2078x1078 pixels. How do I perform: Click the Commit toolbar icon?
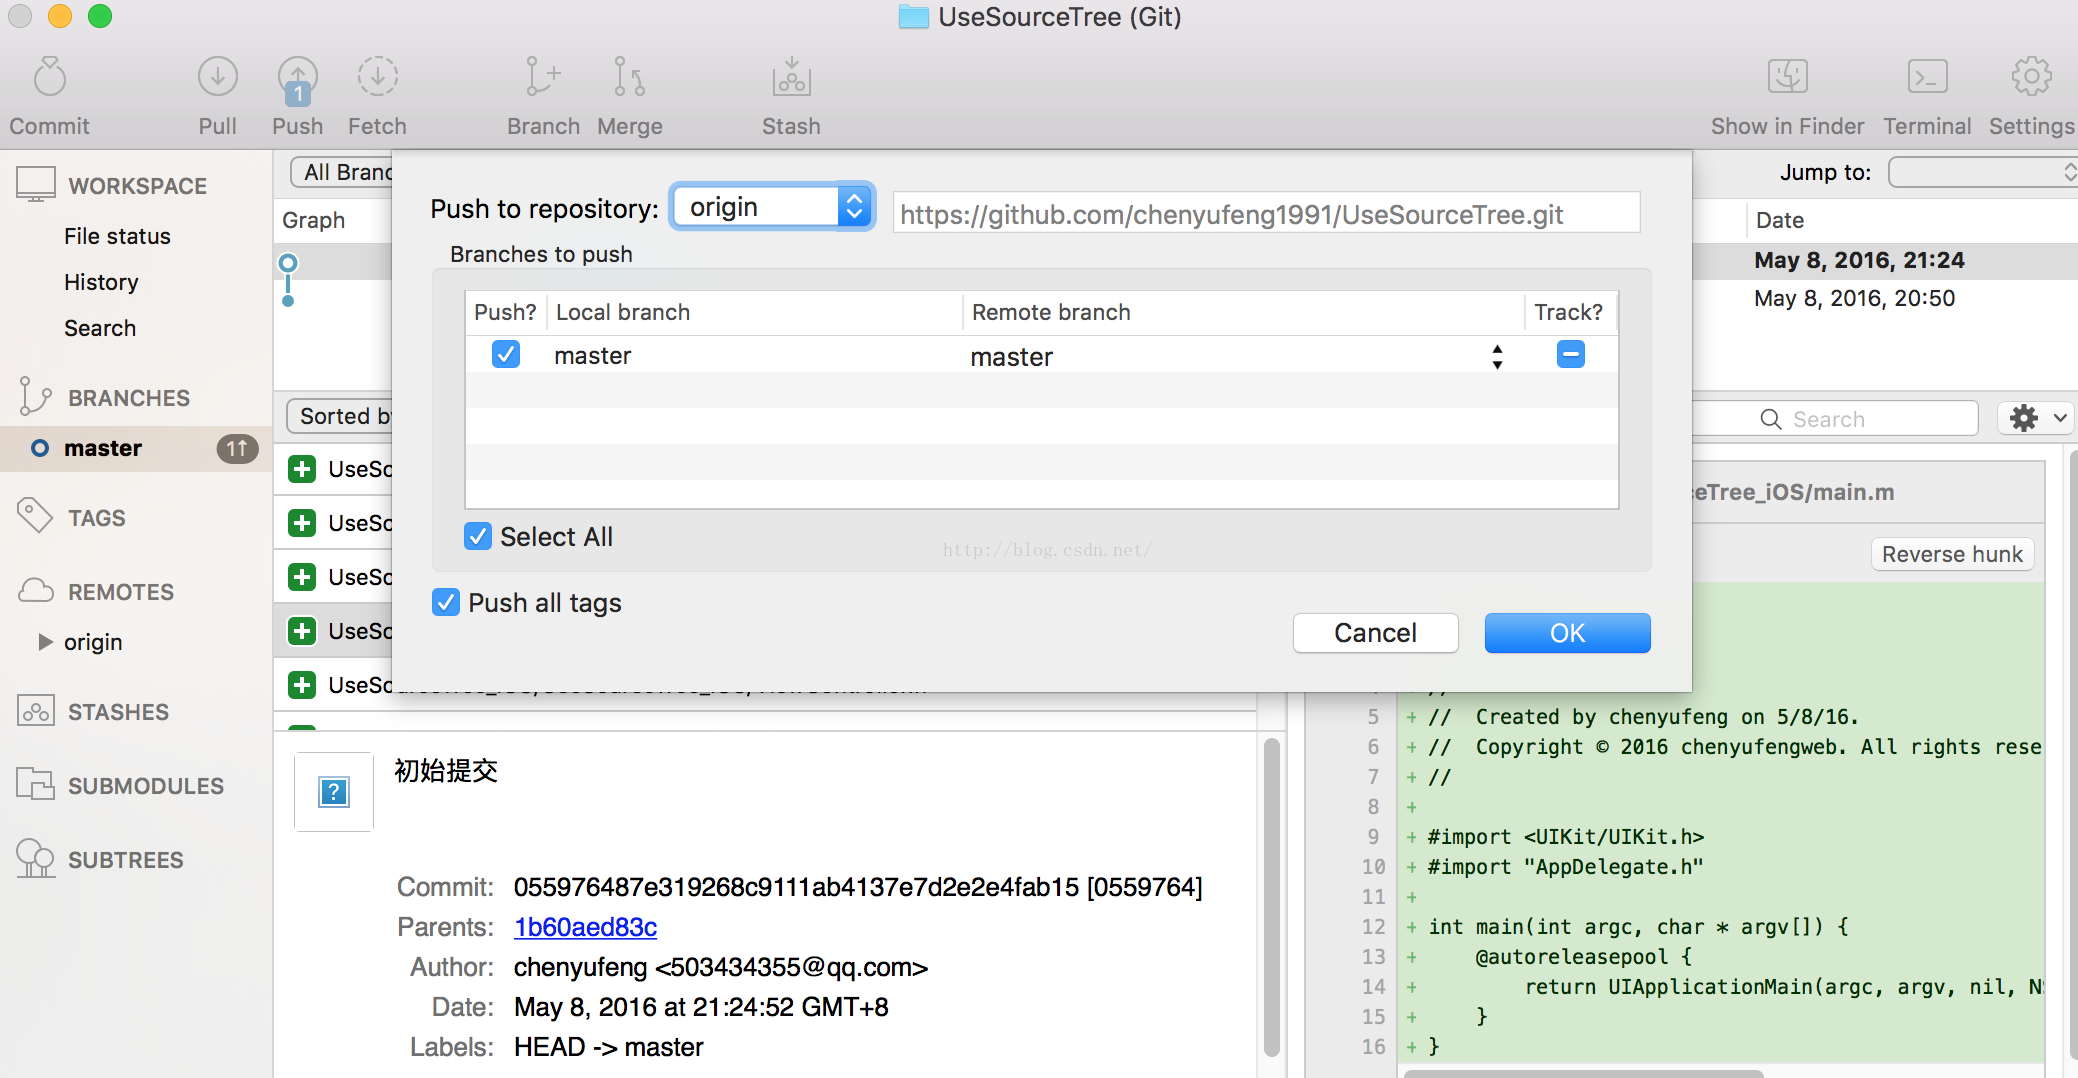click(49, 78)
